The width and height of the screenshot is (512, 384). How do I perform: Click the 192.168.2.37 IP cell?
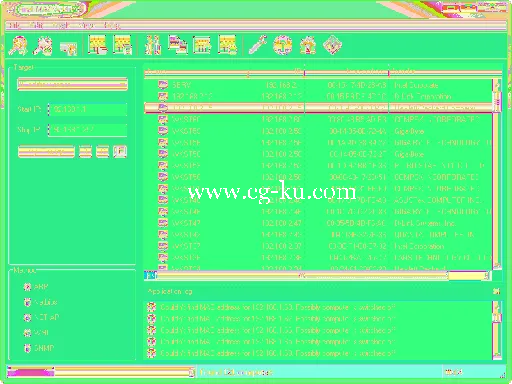pos(282,246)
